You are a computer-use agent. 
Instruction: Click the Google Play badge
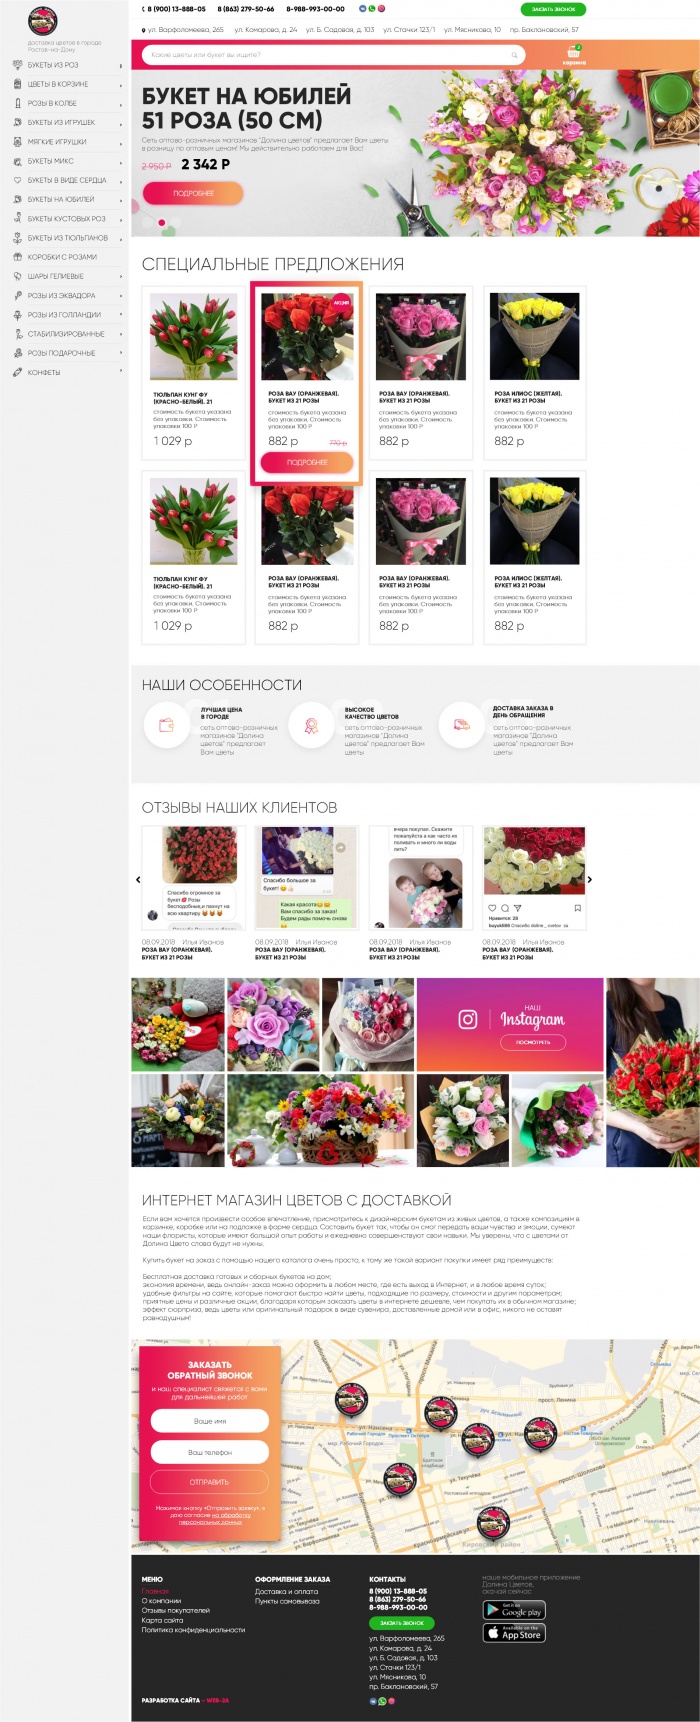(514, 1609)
